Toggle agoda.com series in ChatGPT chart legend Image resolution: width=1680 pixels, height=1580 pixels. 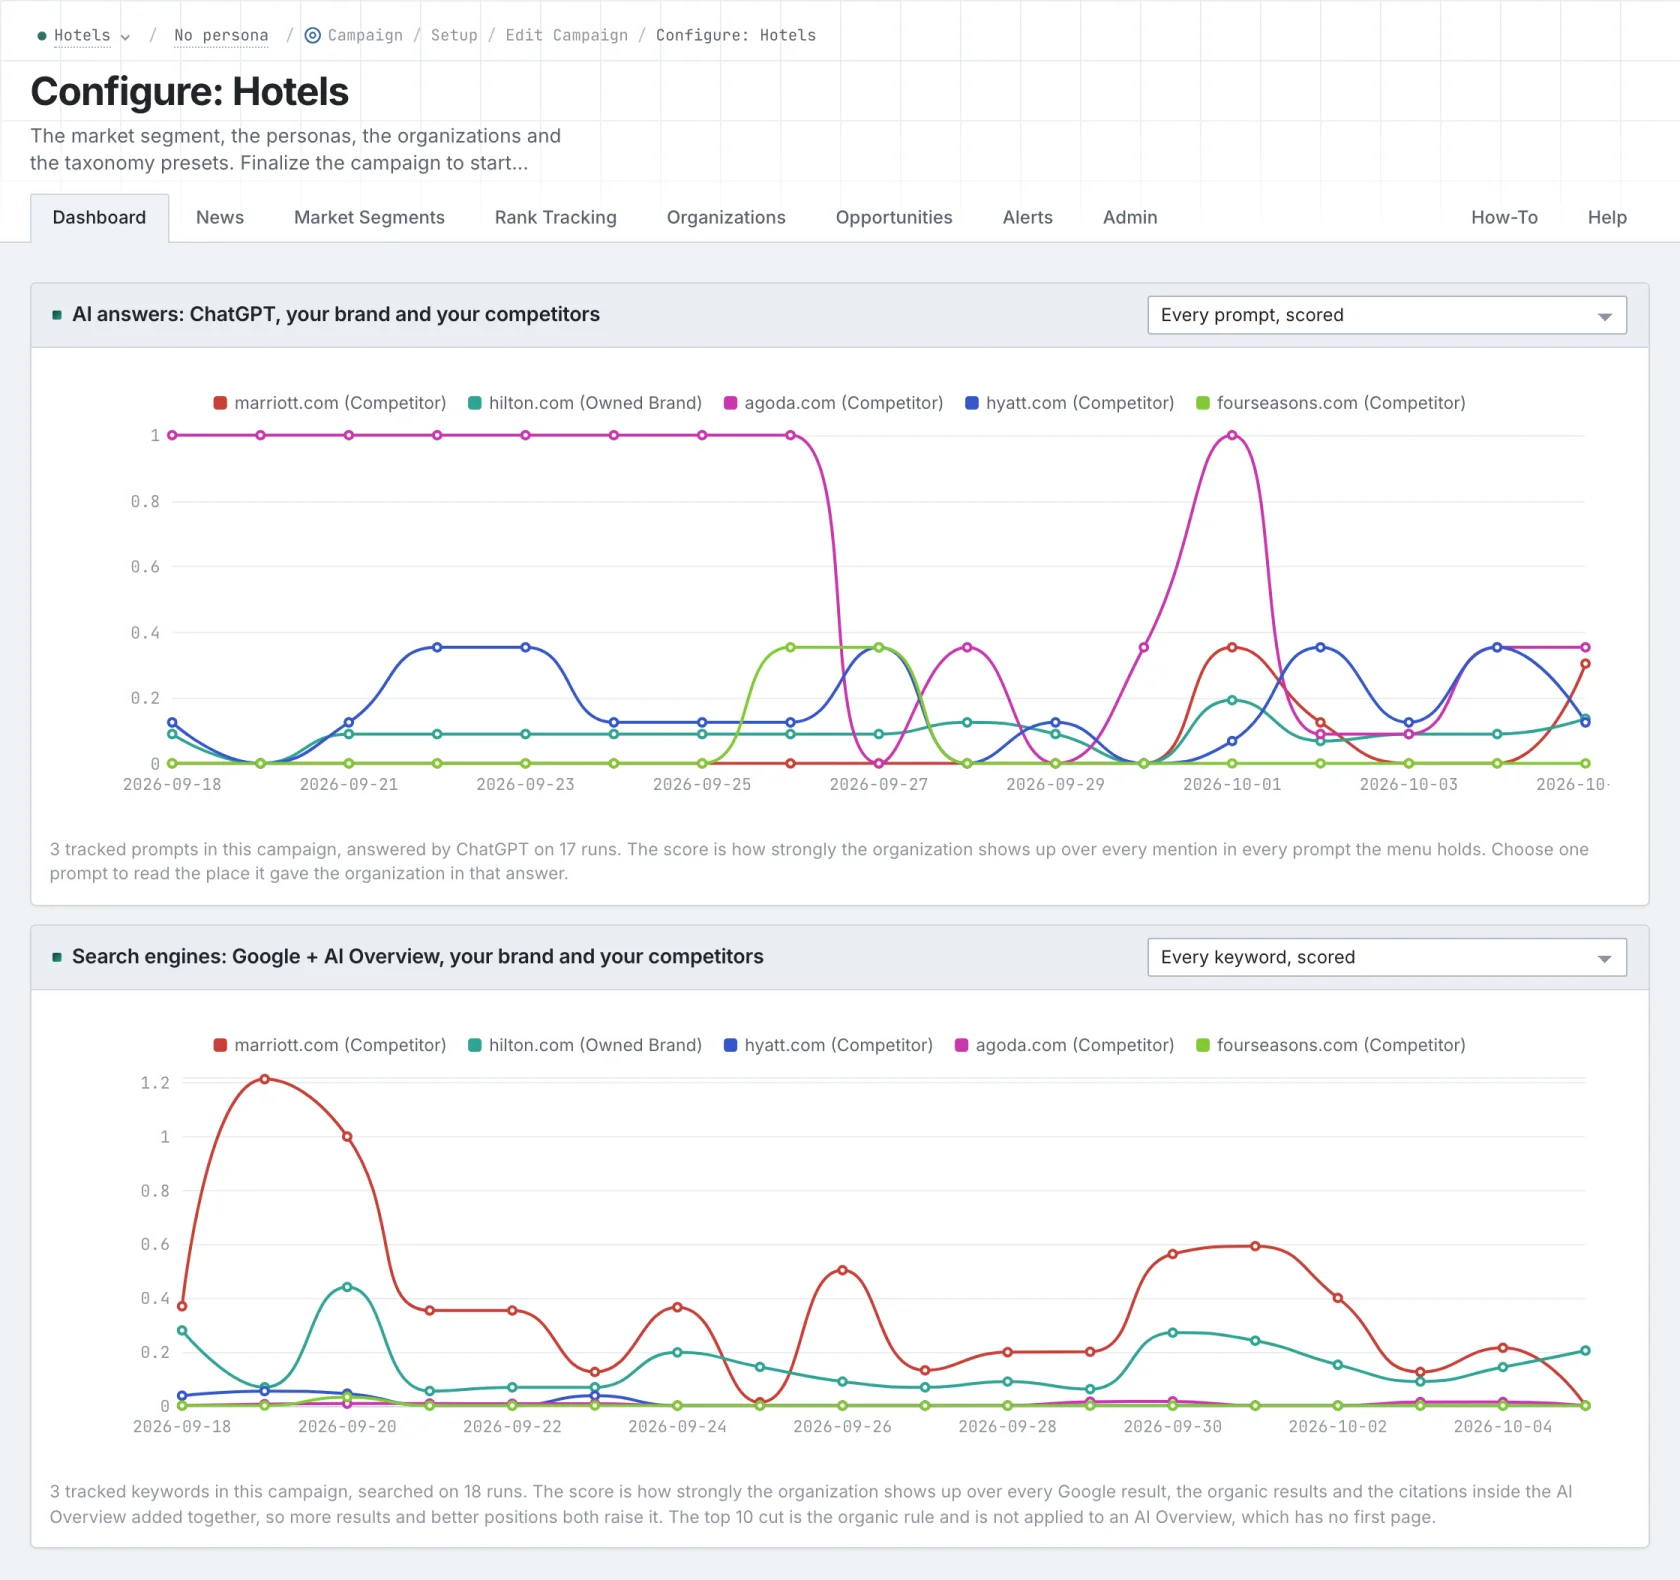click(x=834, y=403)
